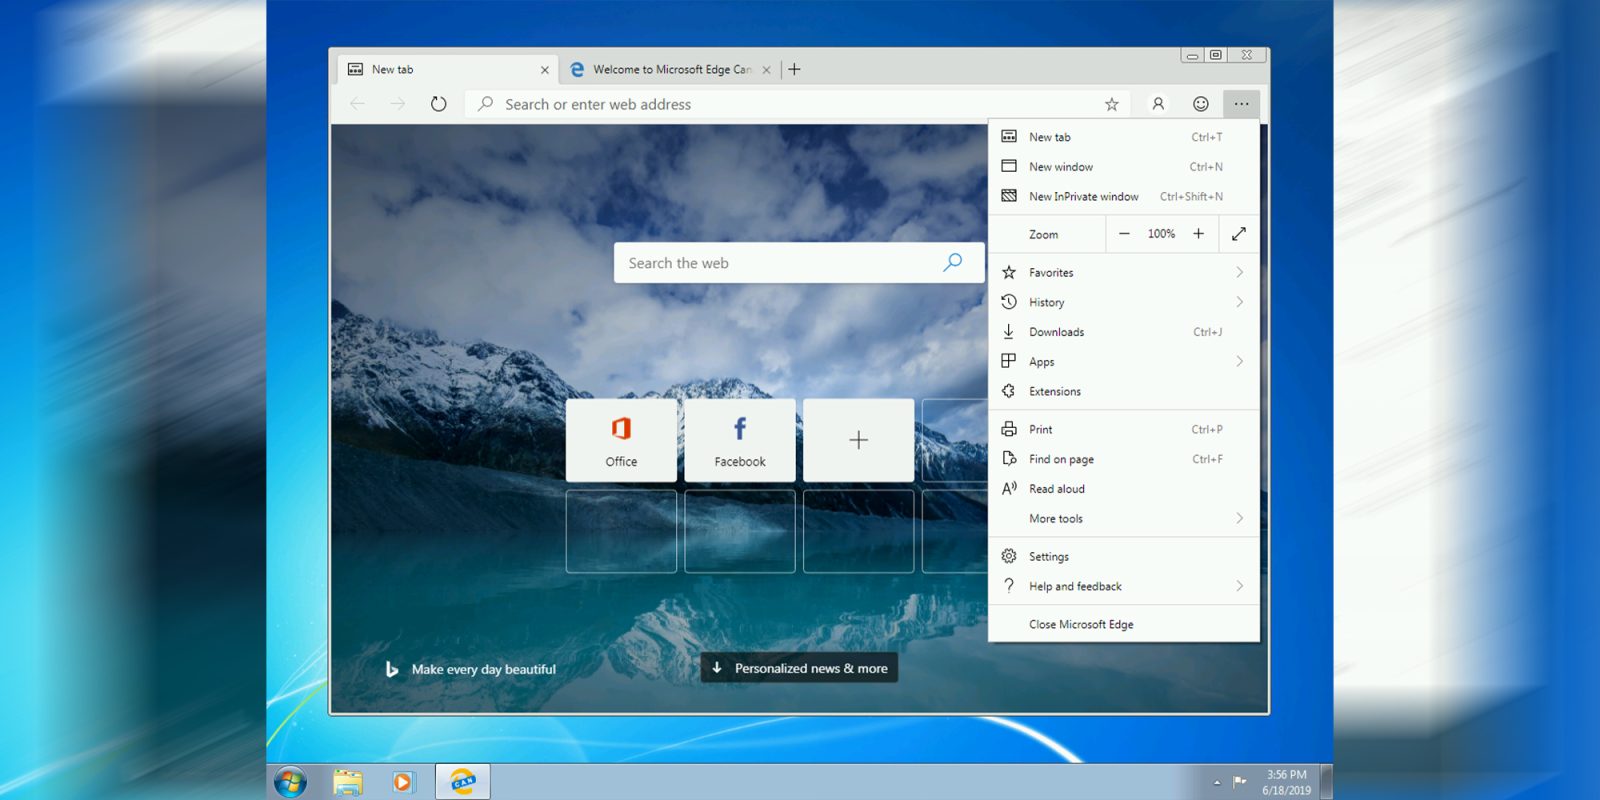1600x800 pixels.
Task: Open the Windows Start button
Action: 291,782
